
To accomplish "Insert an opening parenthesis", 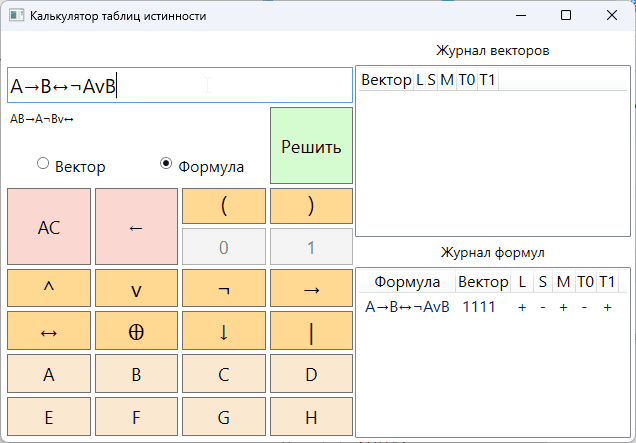I will pos(224,206).
